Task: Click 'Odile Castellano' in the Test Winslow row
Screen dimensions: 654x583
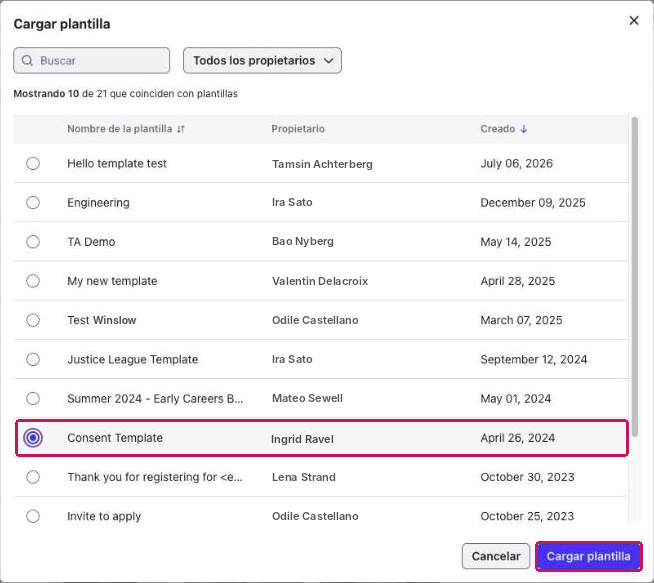Action: [315, 320]
